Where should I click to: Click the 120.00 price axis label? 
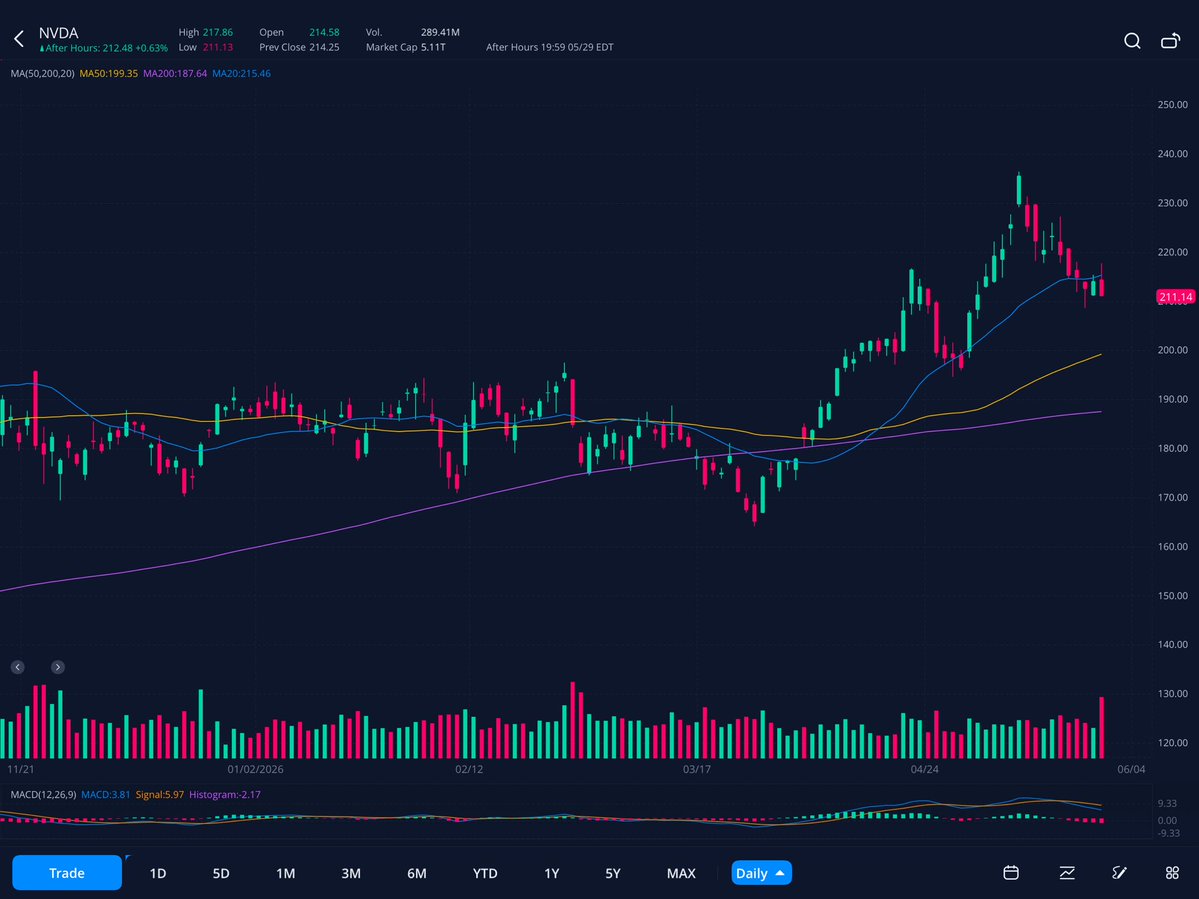(x=1172, y=743)
